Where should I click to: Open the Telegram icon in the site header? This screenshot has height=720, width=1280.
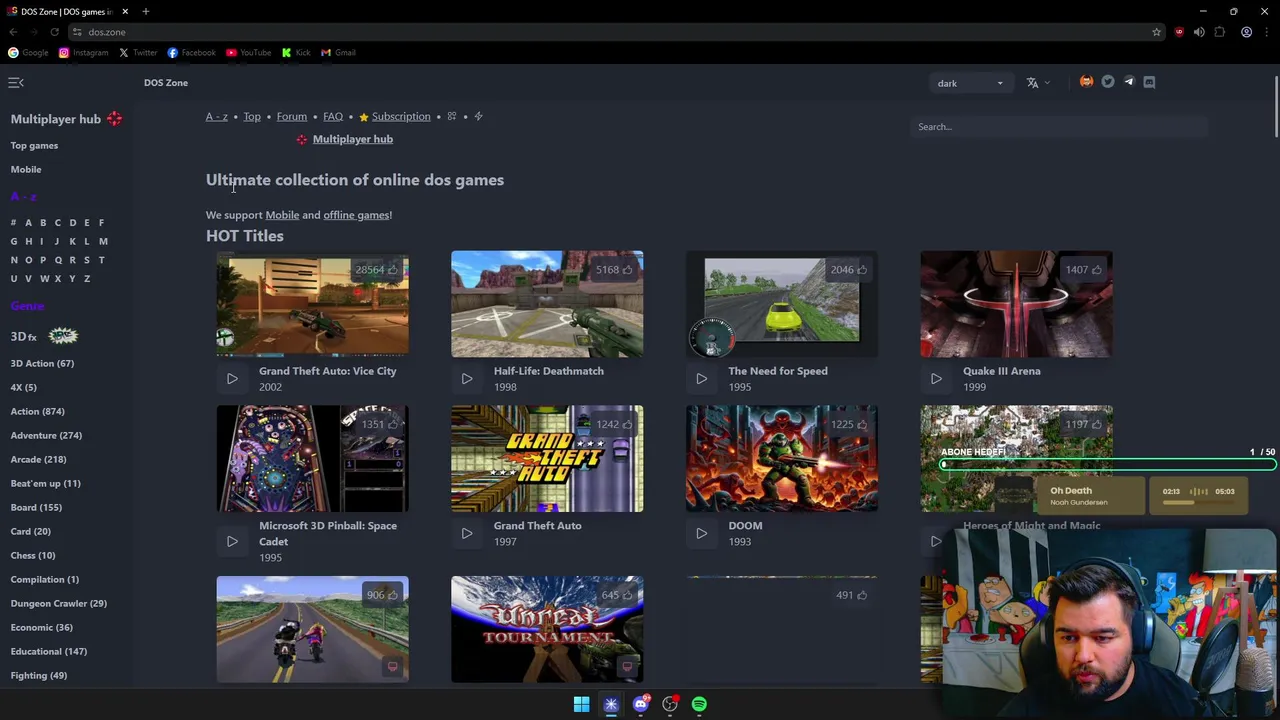tap(1129, 82)
